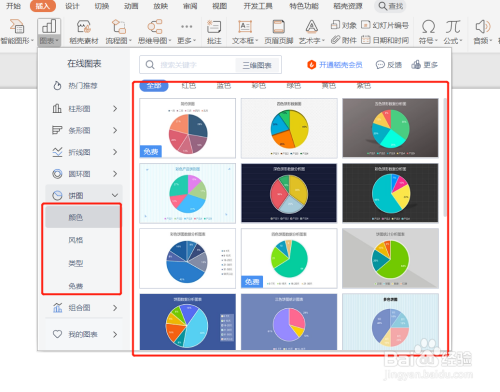Choose the all-blue pie chart with side legend
The image size is (500, 392).
click(x=188, y=258)
